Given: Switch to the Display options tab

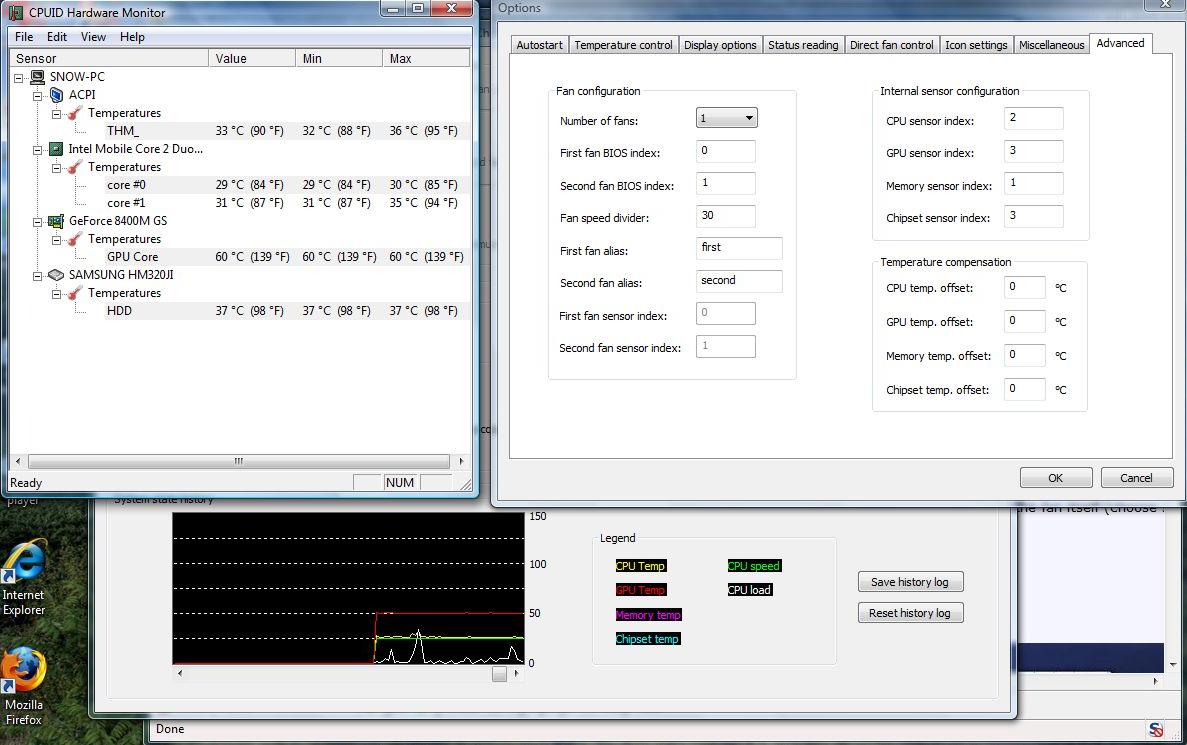Looking at the screenshot, I should pos(720,45).
